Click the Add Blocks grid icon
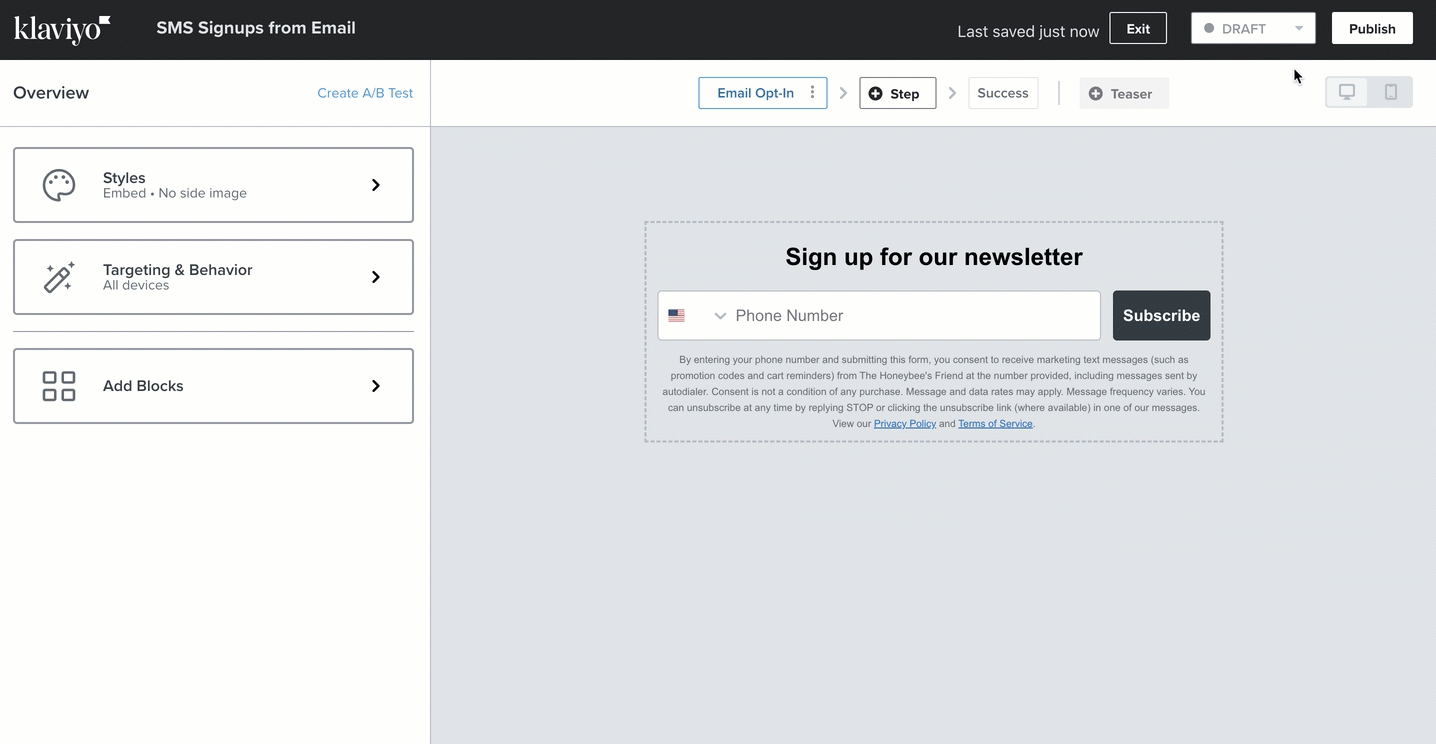The height and width of the screenshot is (744, 1436). [x=58, y=385]
